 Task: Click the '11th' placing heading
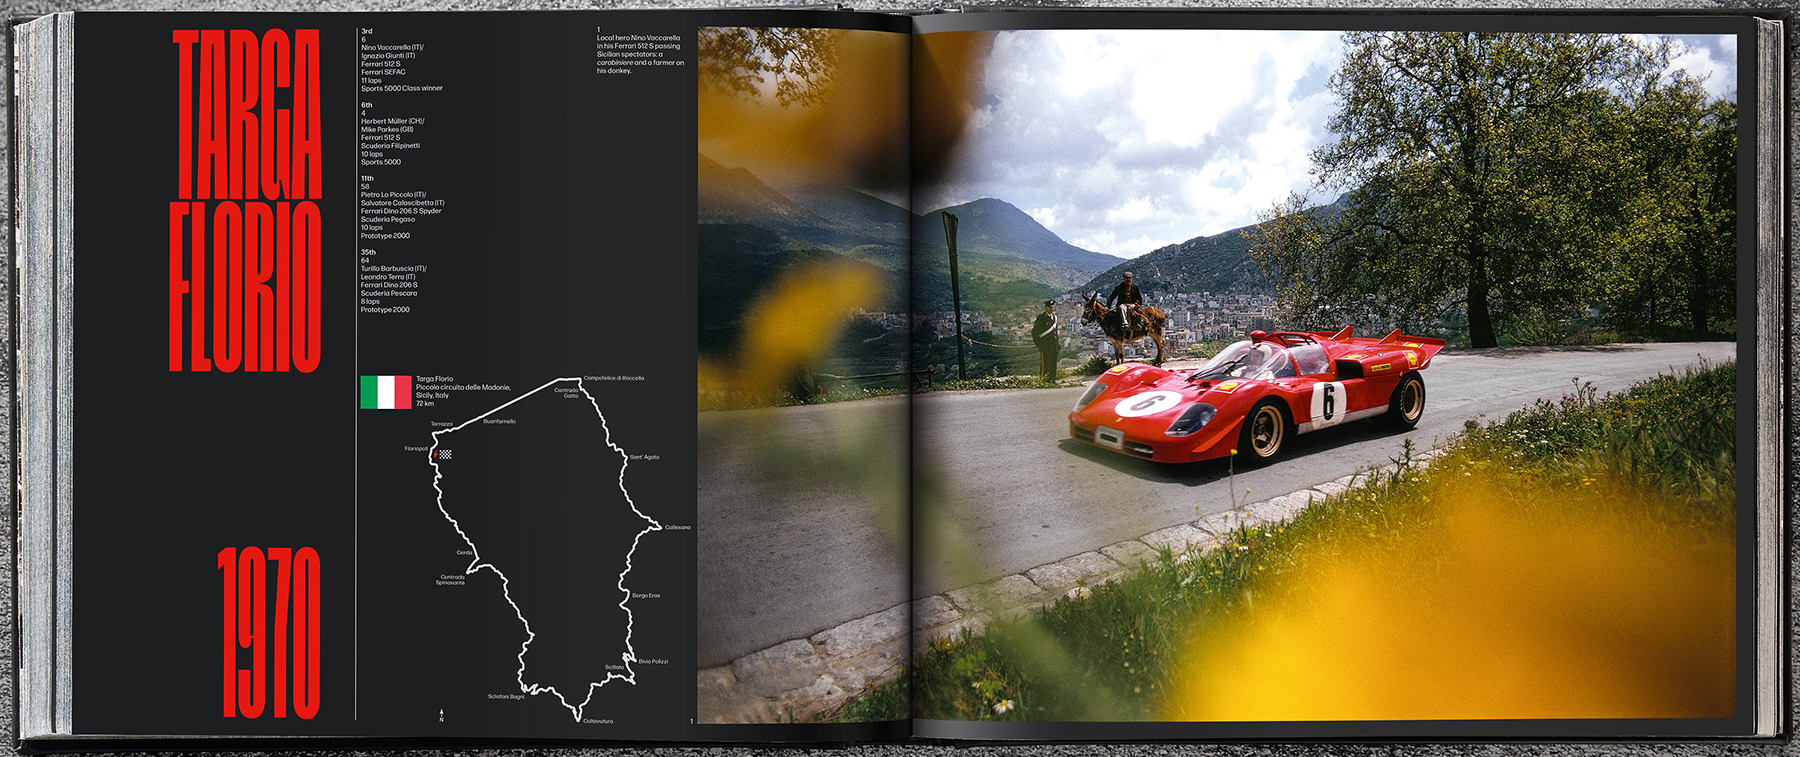(x=367, y=179)
